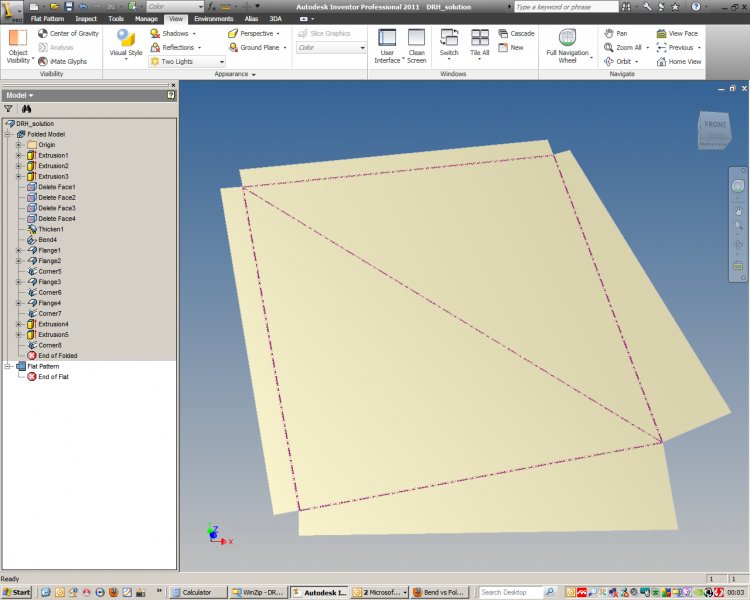
Task: Open Visual Style options
Action: point(126,44)
